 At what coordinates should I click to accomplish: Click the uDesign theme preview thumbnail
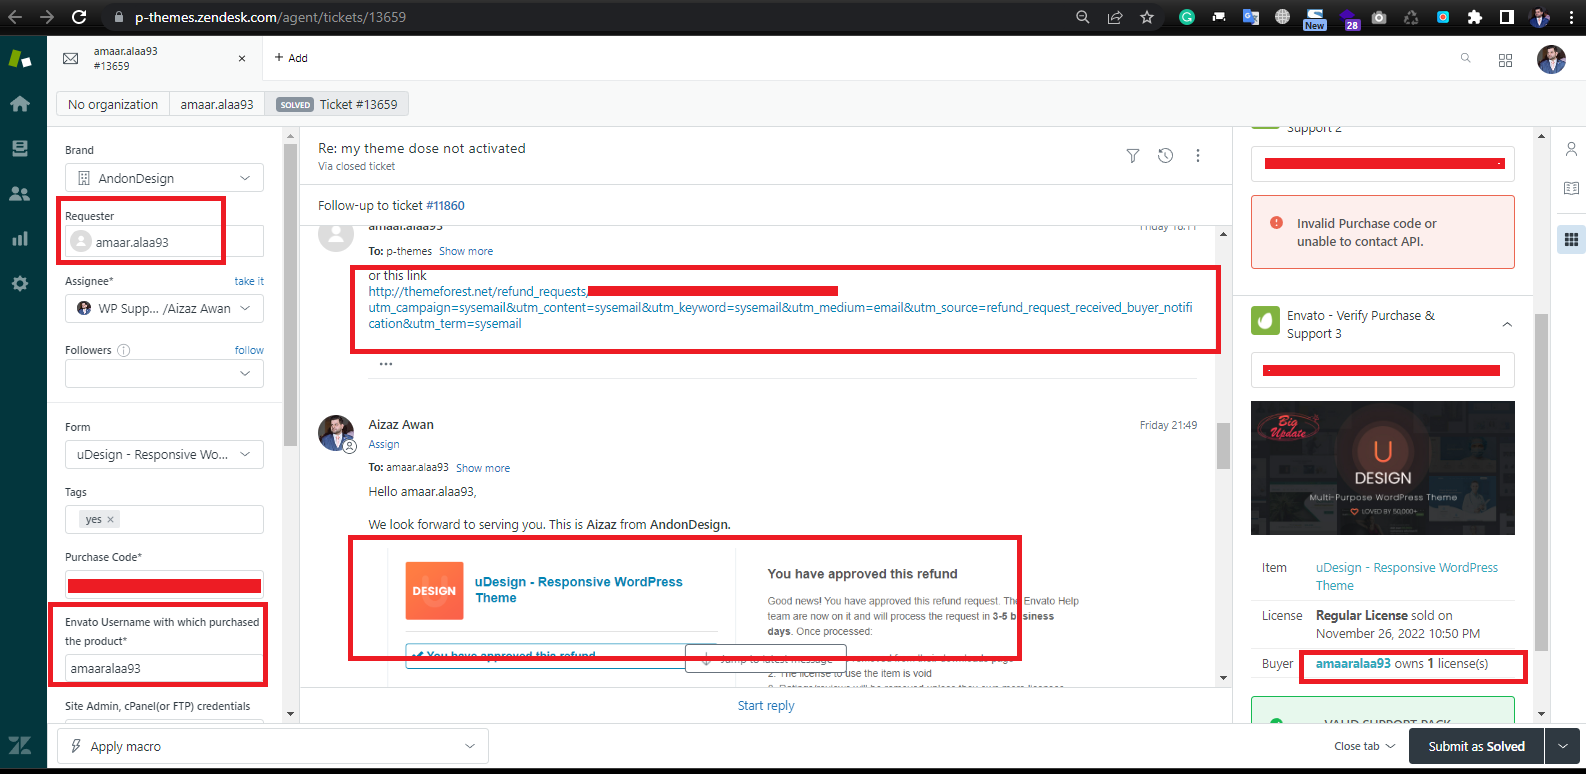click(1383, 468)
